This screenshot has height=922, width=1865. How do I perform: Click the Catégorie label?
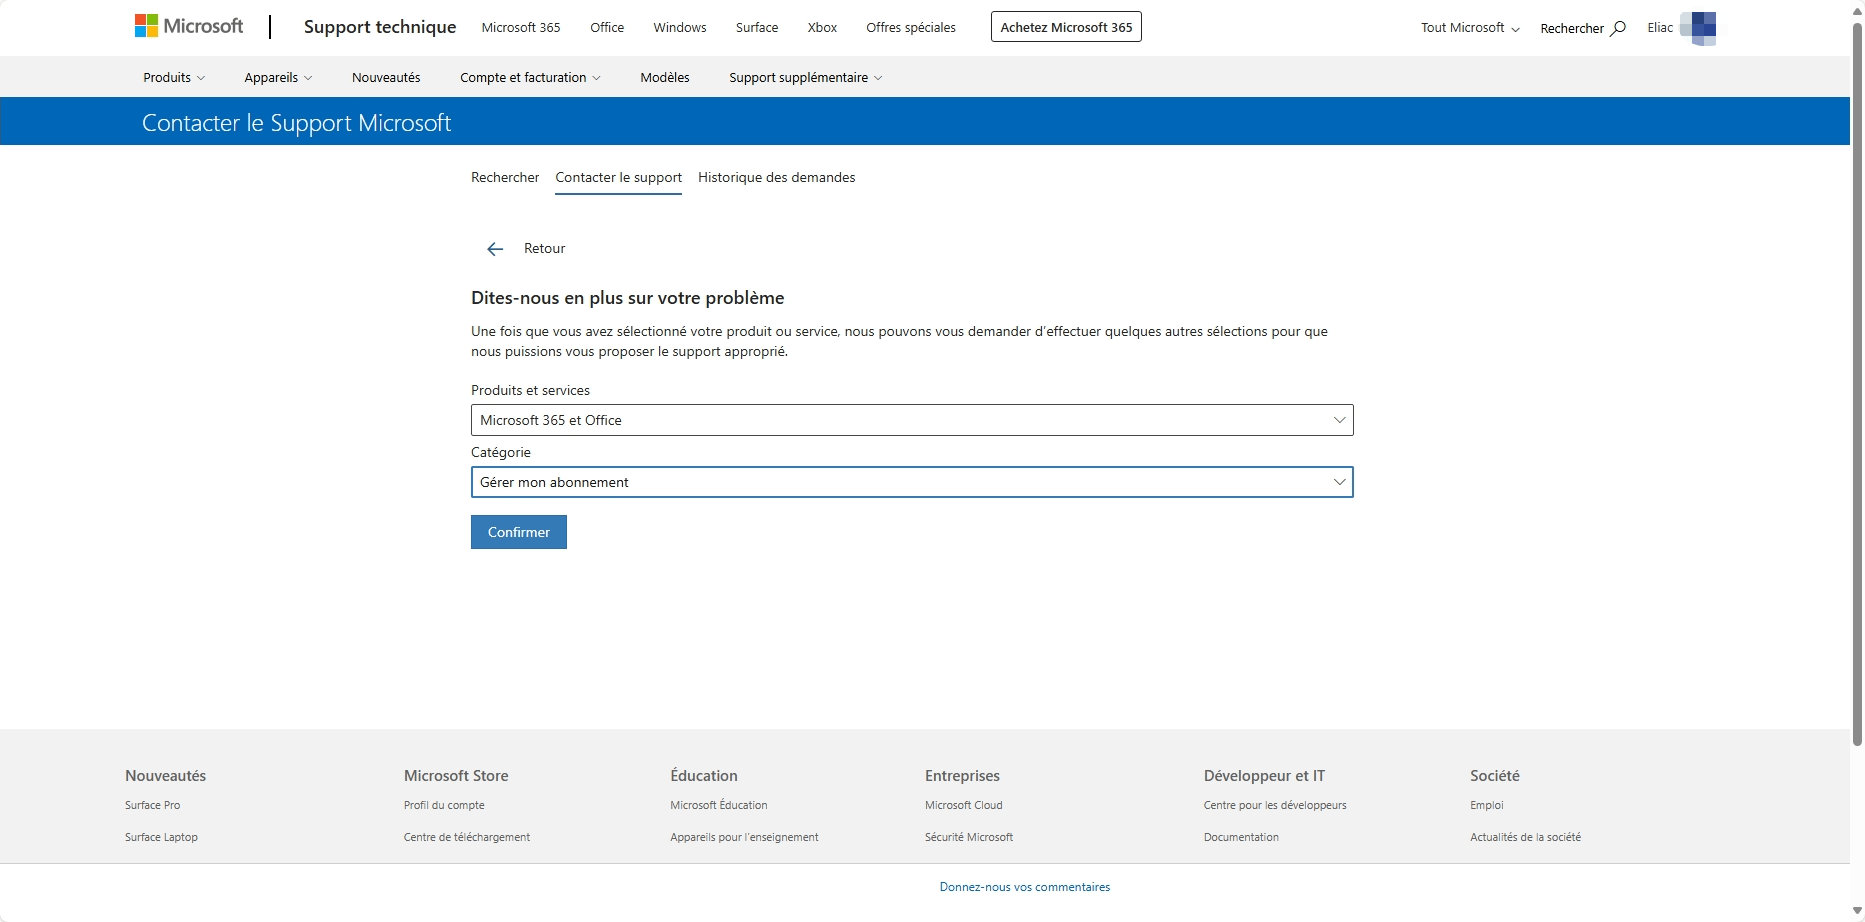501,452
